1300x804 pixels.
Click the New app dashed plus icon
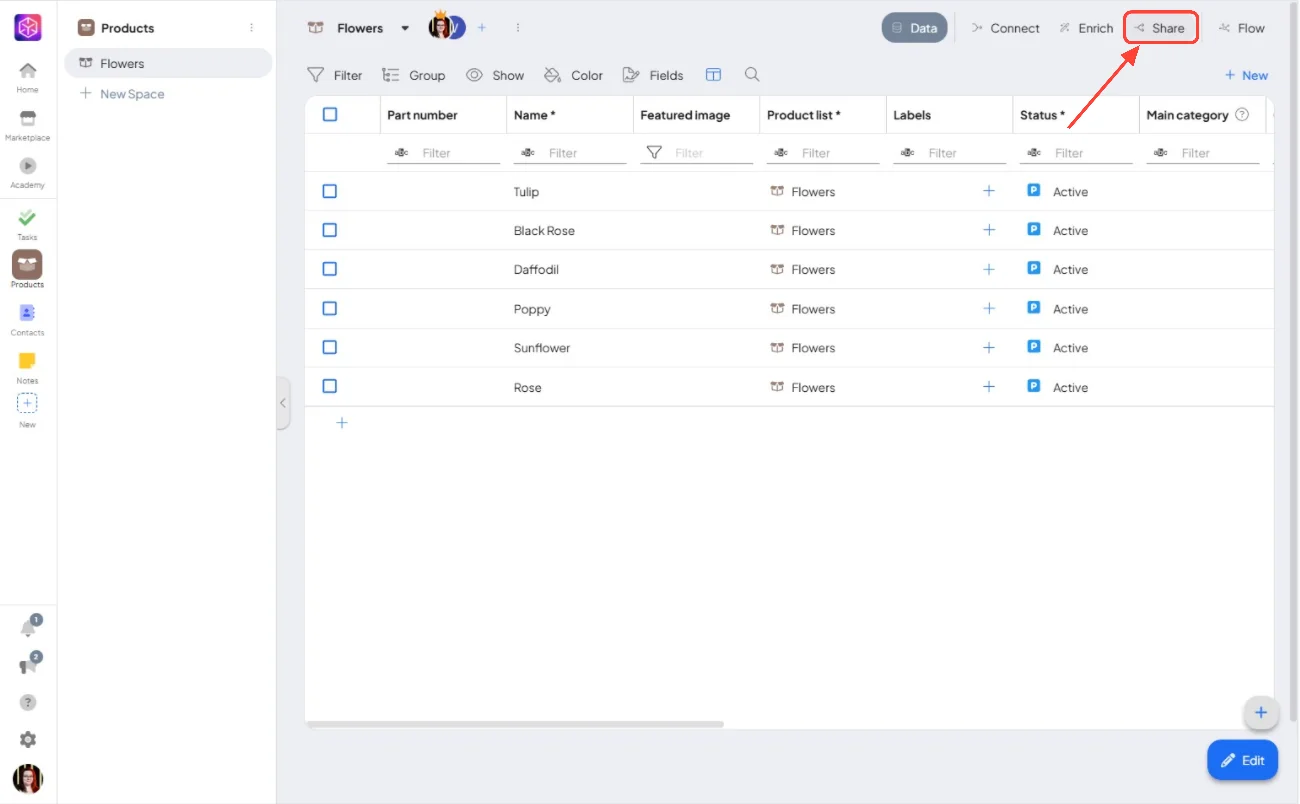tap(28, 403)
